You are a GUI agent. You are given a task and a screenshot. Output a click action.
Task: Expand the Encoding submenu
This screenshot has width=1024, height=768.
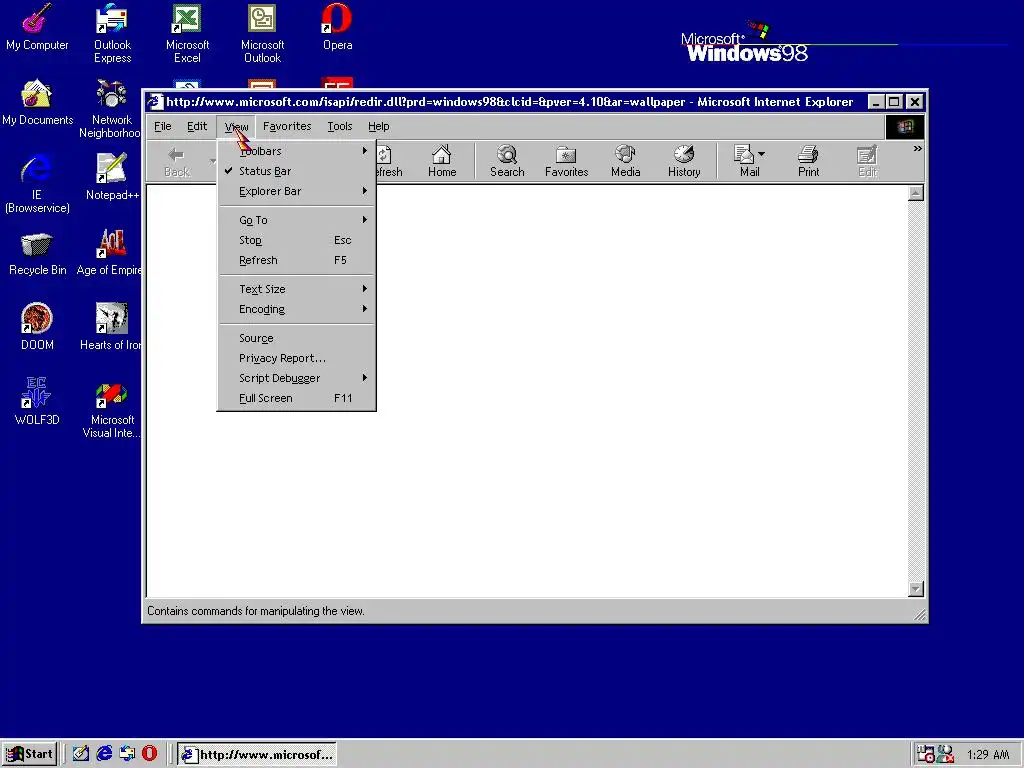coord(296,309)
